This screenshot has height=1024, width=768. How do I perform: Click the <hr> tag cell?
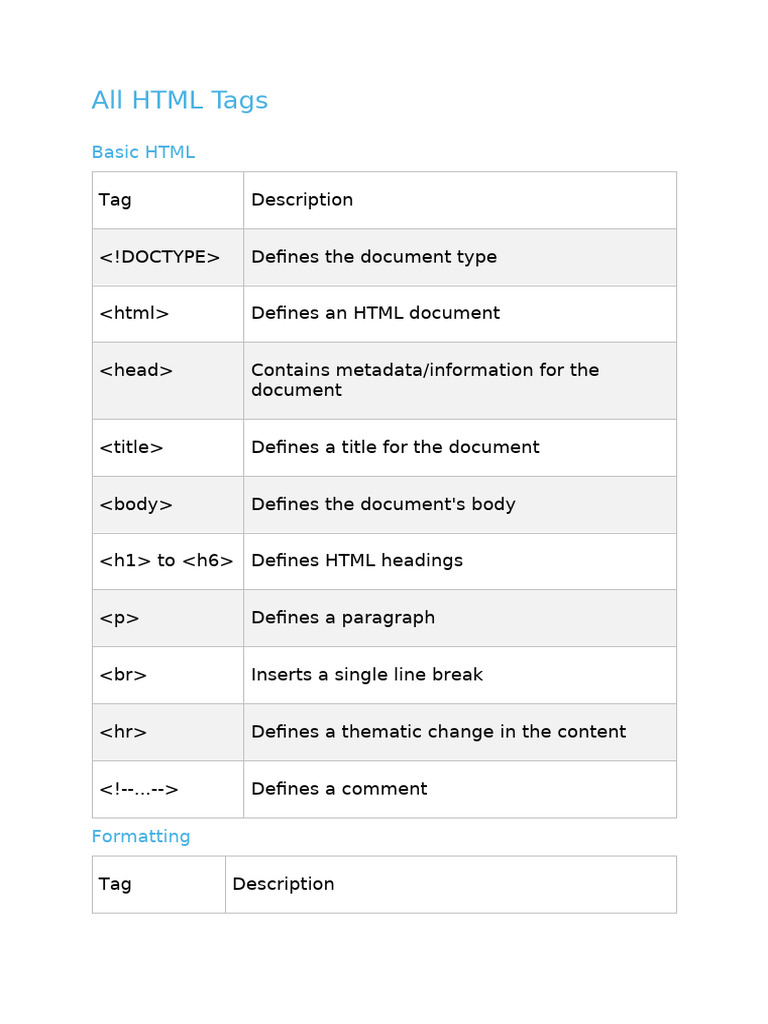point(124,732)
